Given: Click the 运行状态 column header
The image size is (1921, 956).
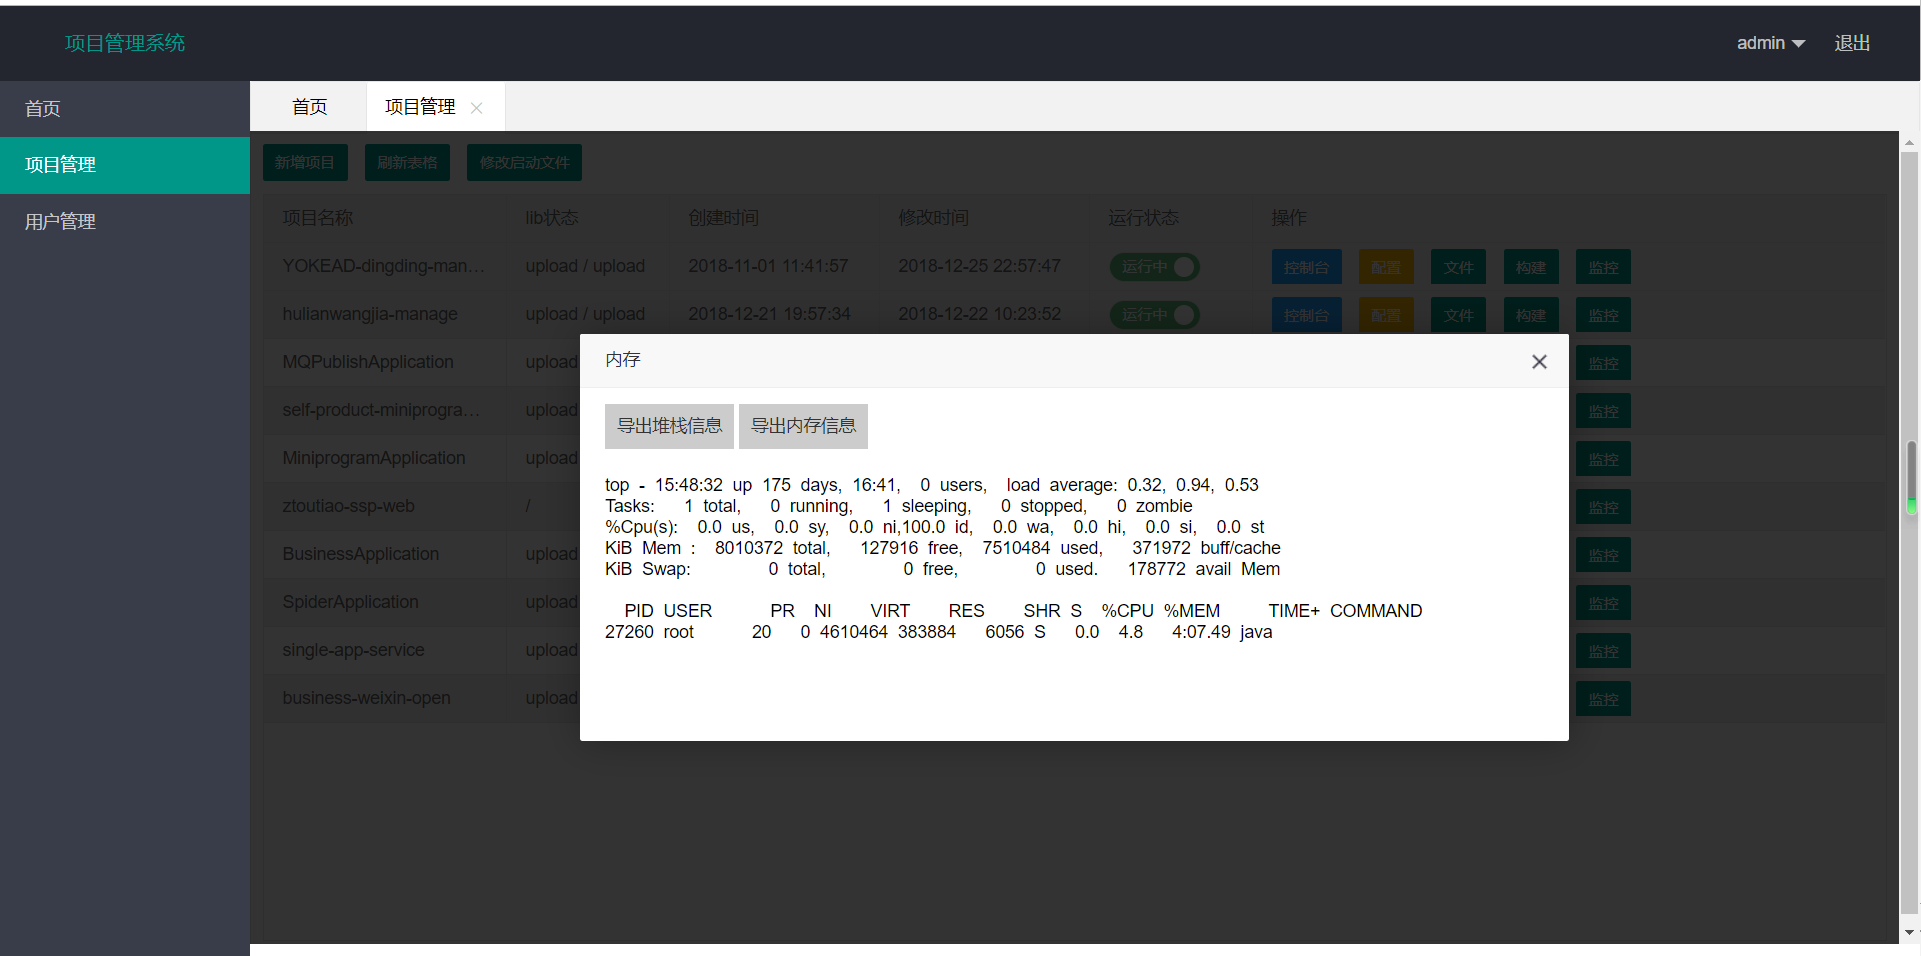Looking at the screenshot, I should (1143, 218).
